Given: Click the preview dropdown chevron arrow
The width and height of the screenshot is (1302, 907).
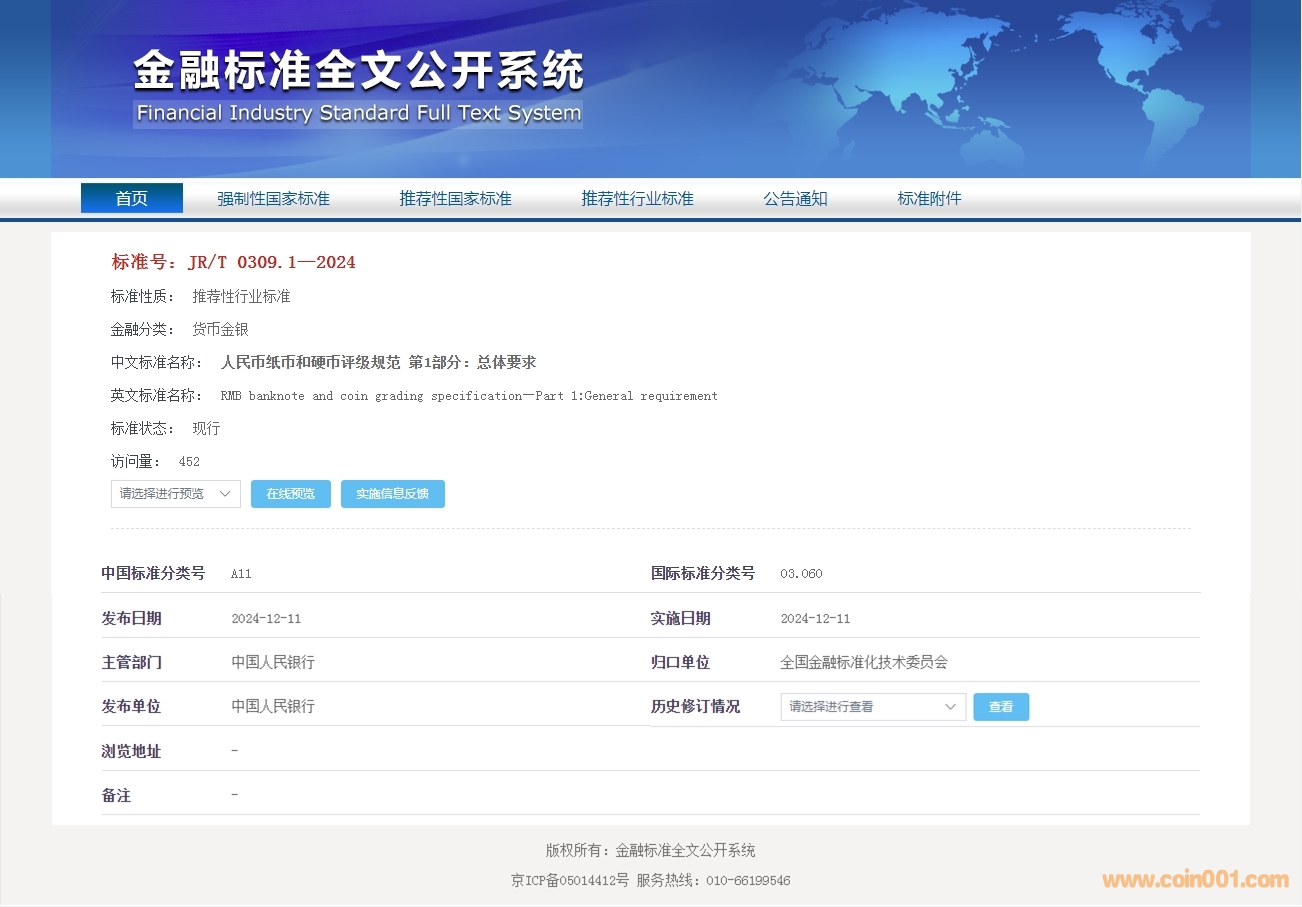Looking at the screenshot, I should 225,494.
